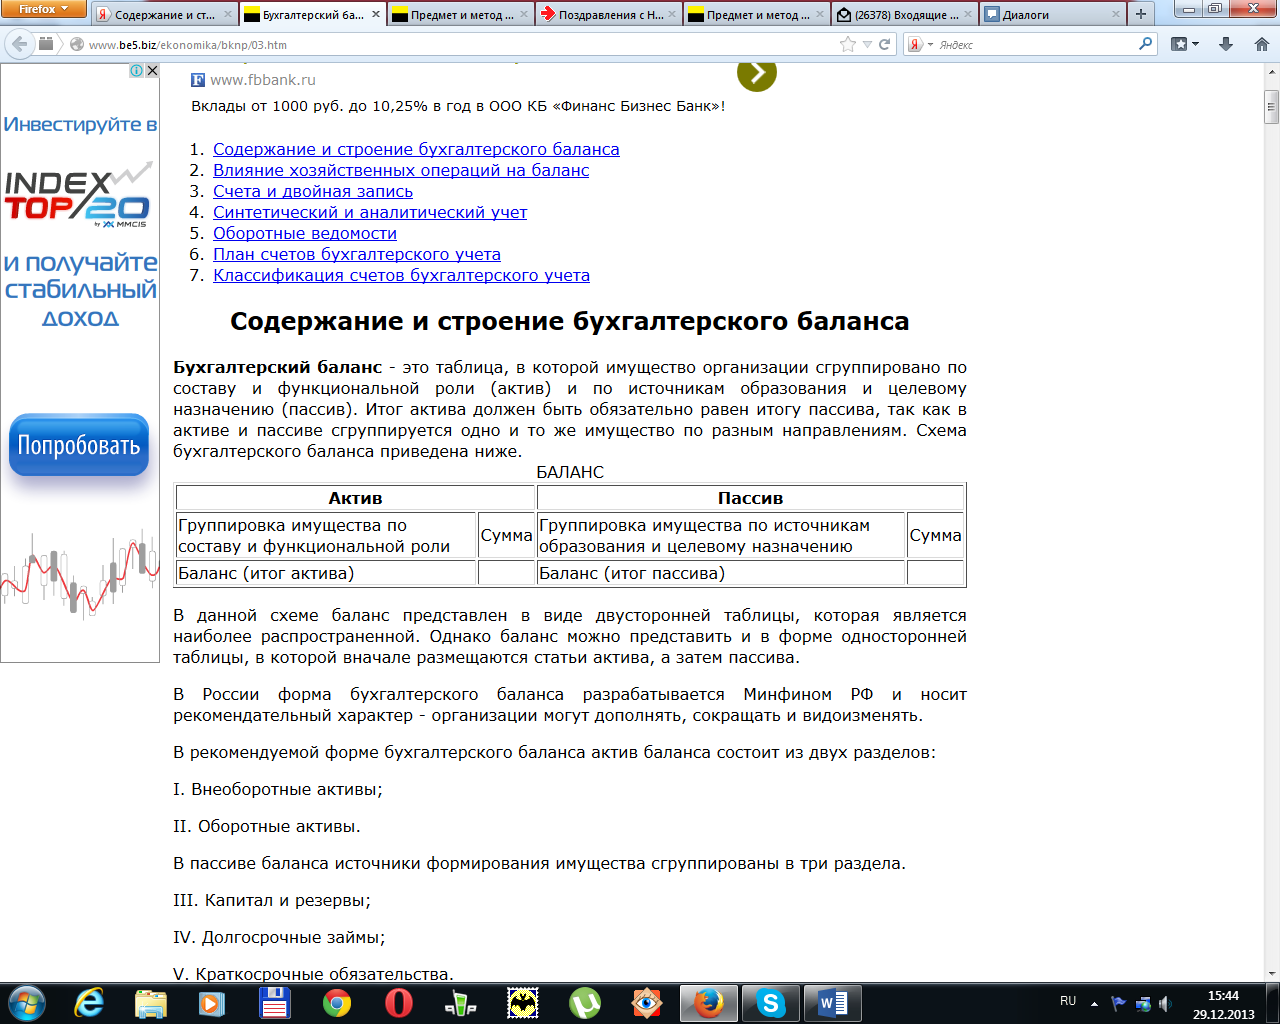
Task: Switch to the 'Диалоги' tab
Action: click(x=1052, y=15)
